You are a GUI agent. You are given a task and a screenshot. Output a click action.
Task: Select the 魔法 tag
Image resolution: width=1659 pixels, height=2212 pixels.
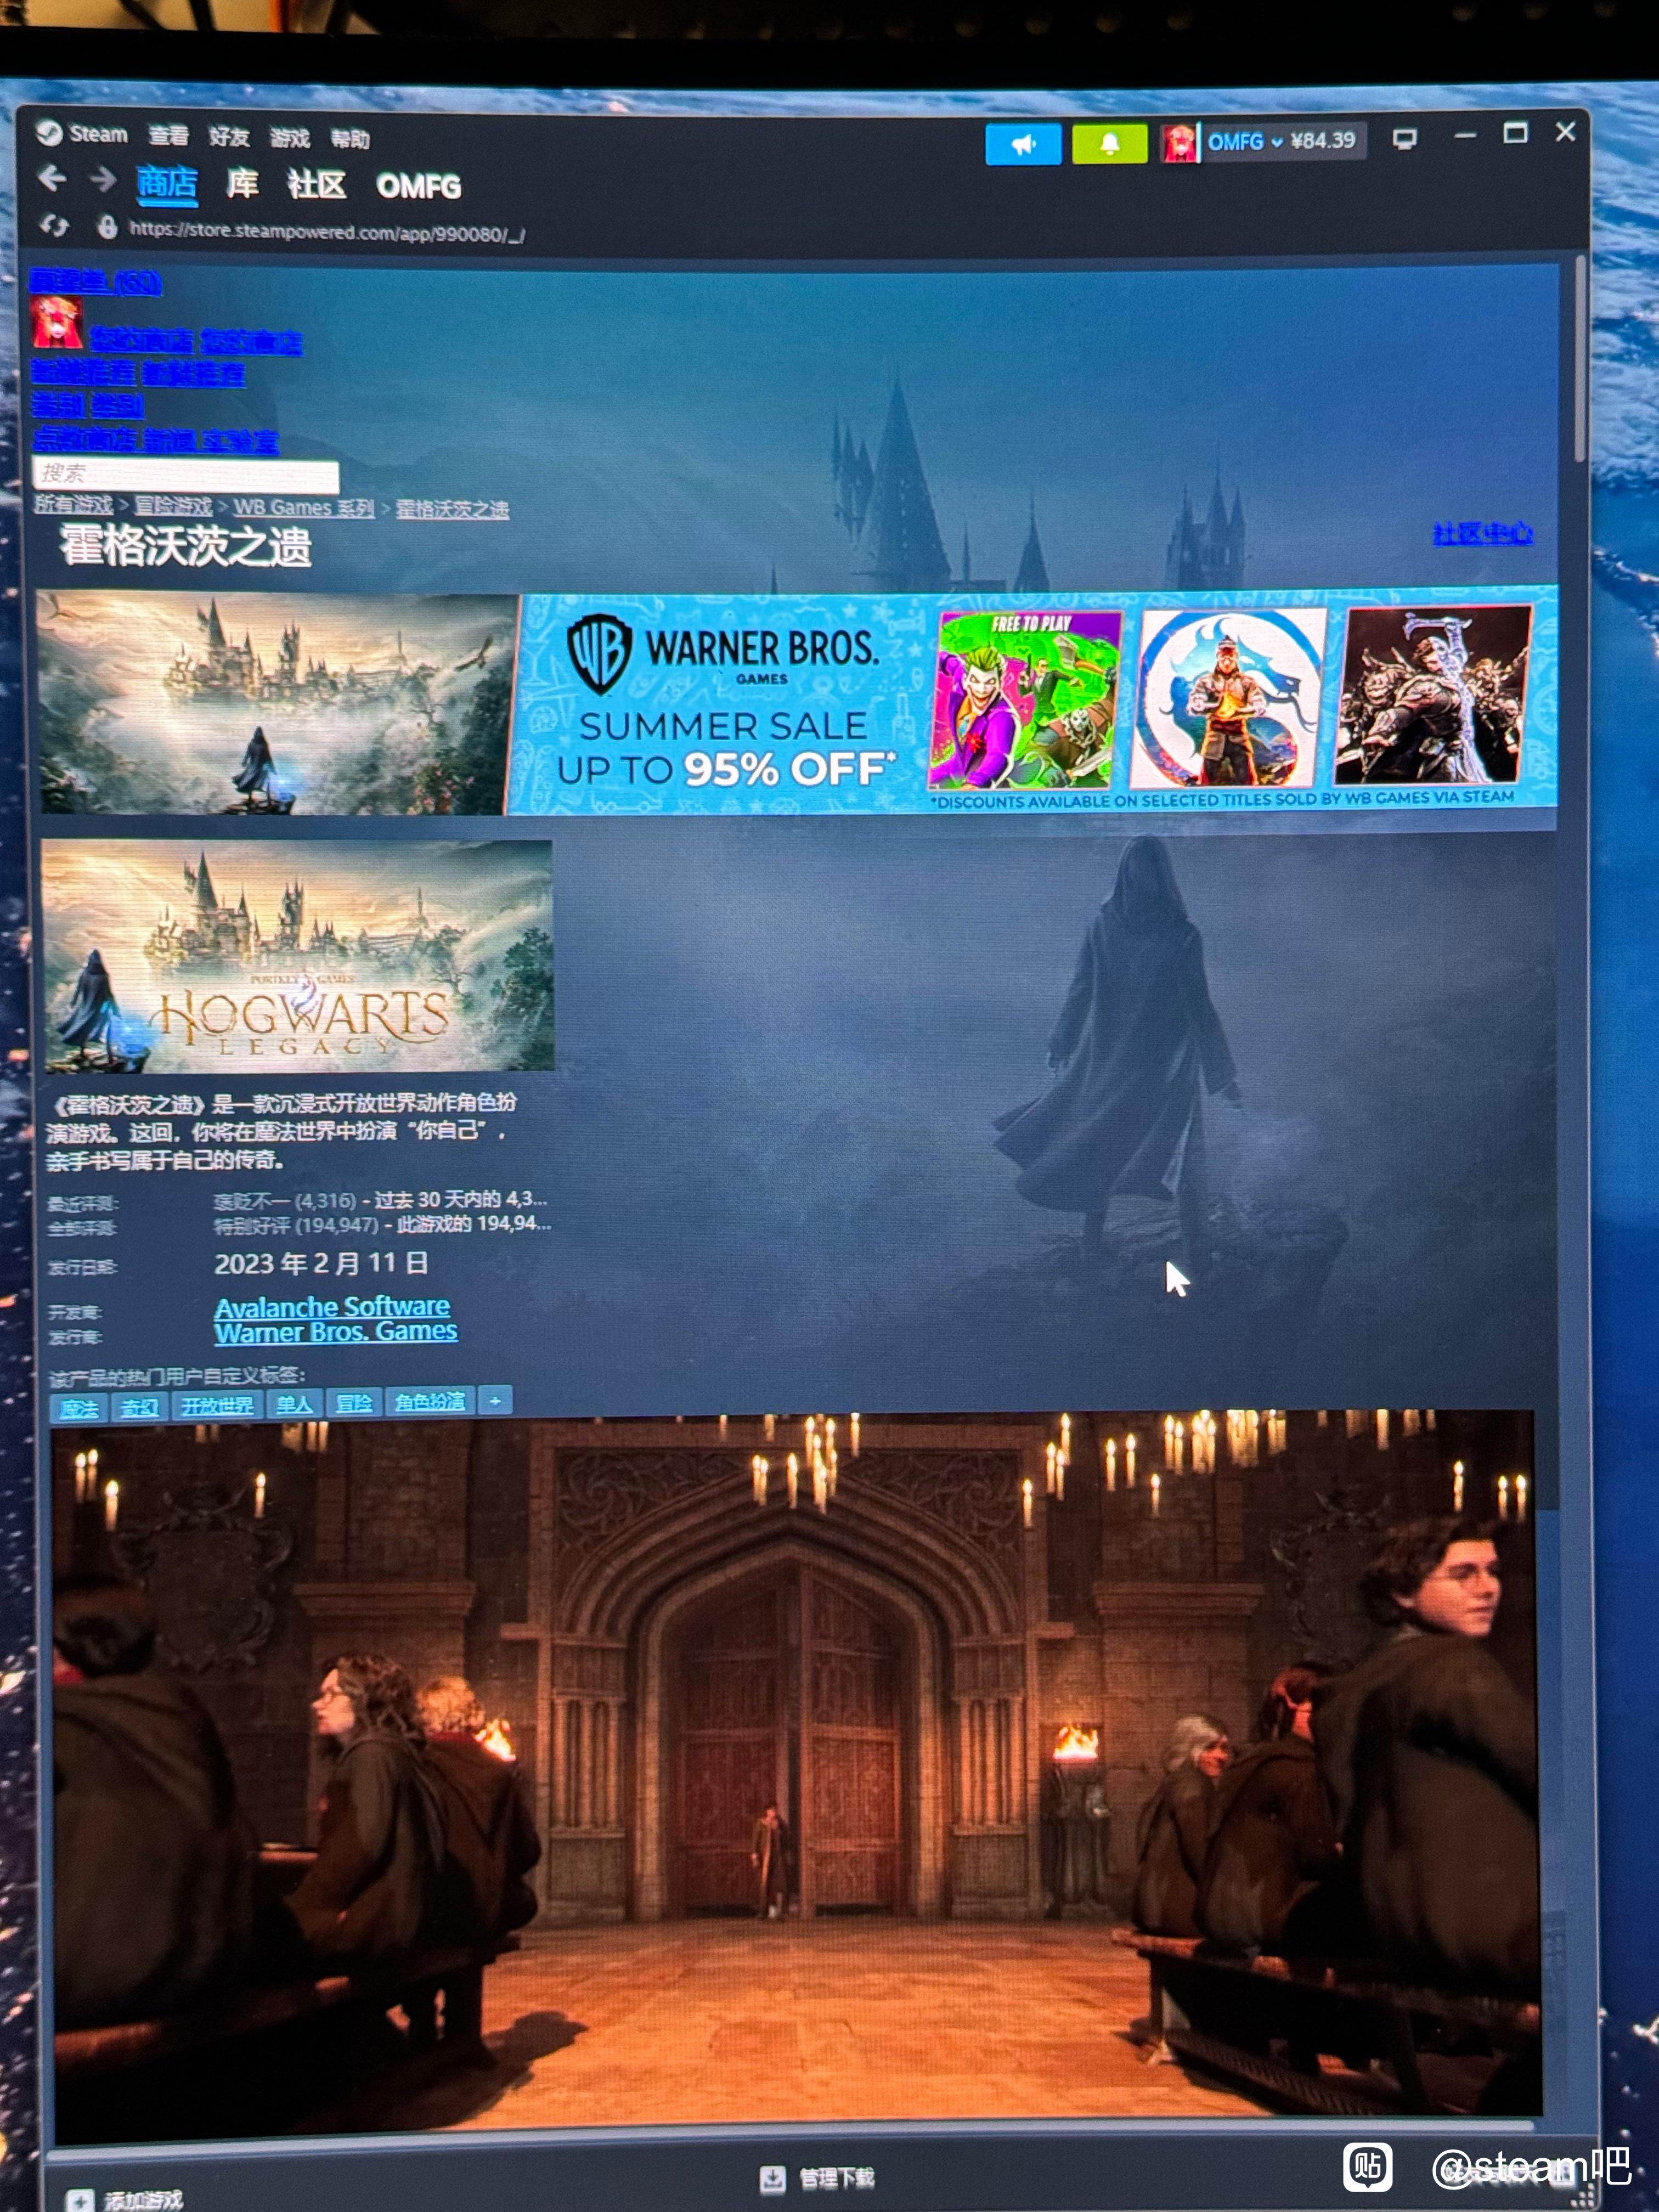click(x=79, y=1408)
